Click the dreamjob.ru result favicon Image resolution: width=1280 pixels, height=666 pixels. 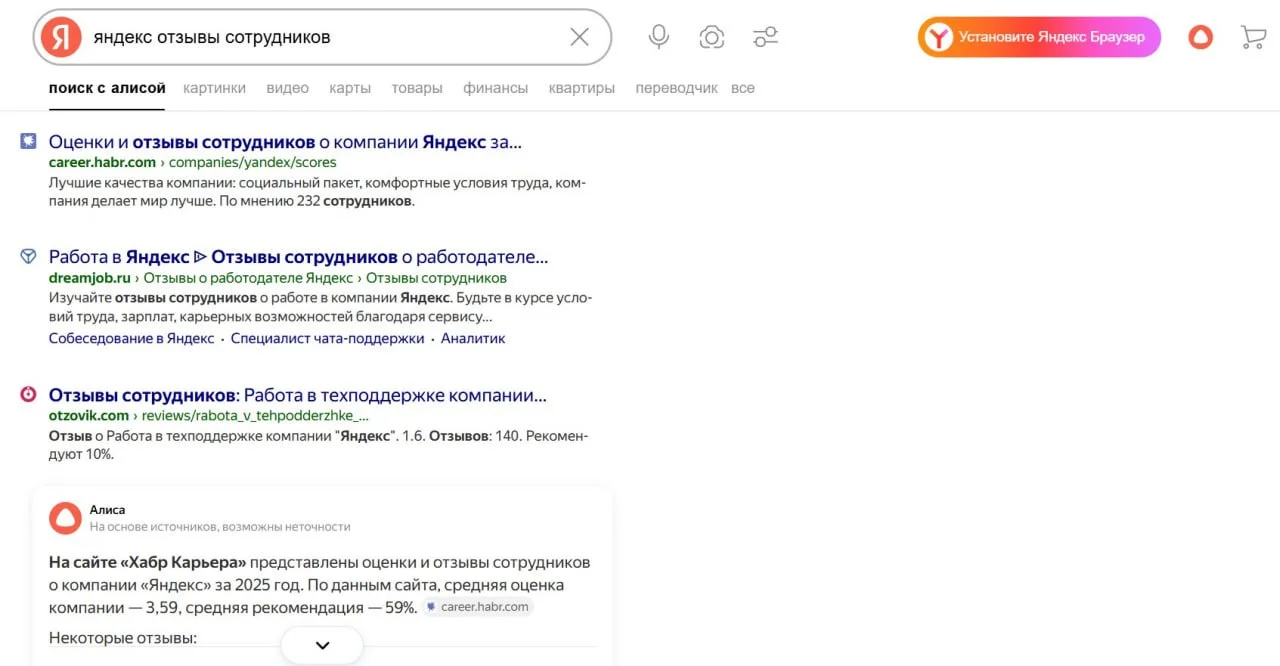27,256
